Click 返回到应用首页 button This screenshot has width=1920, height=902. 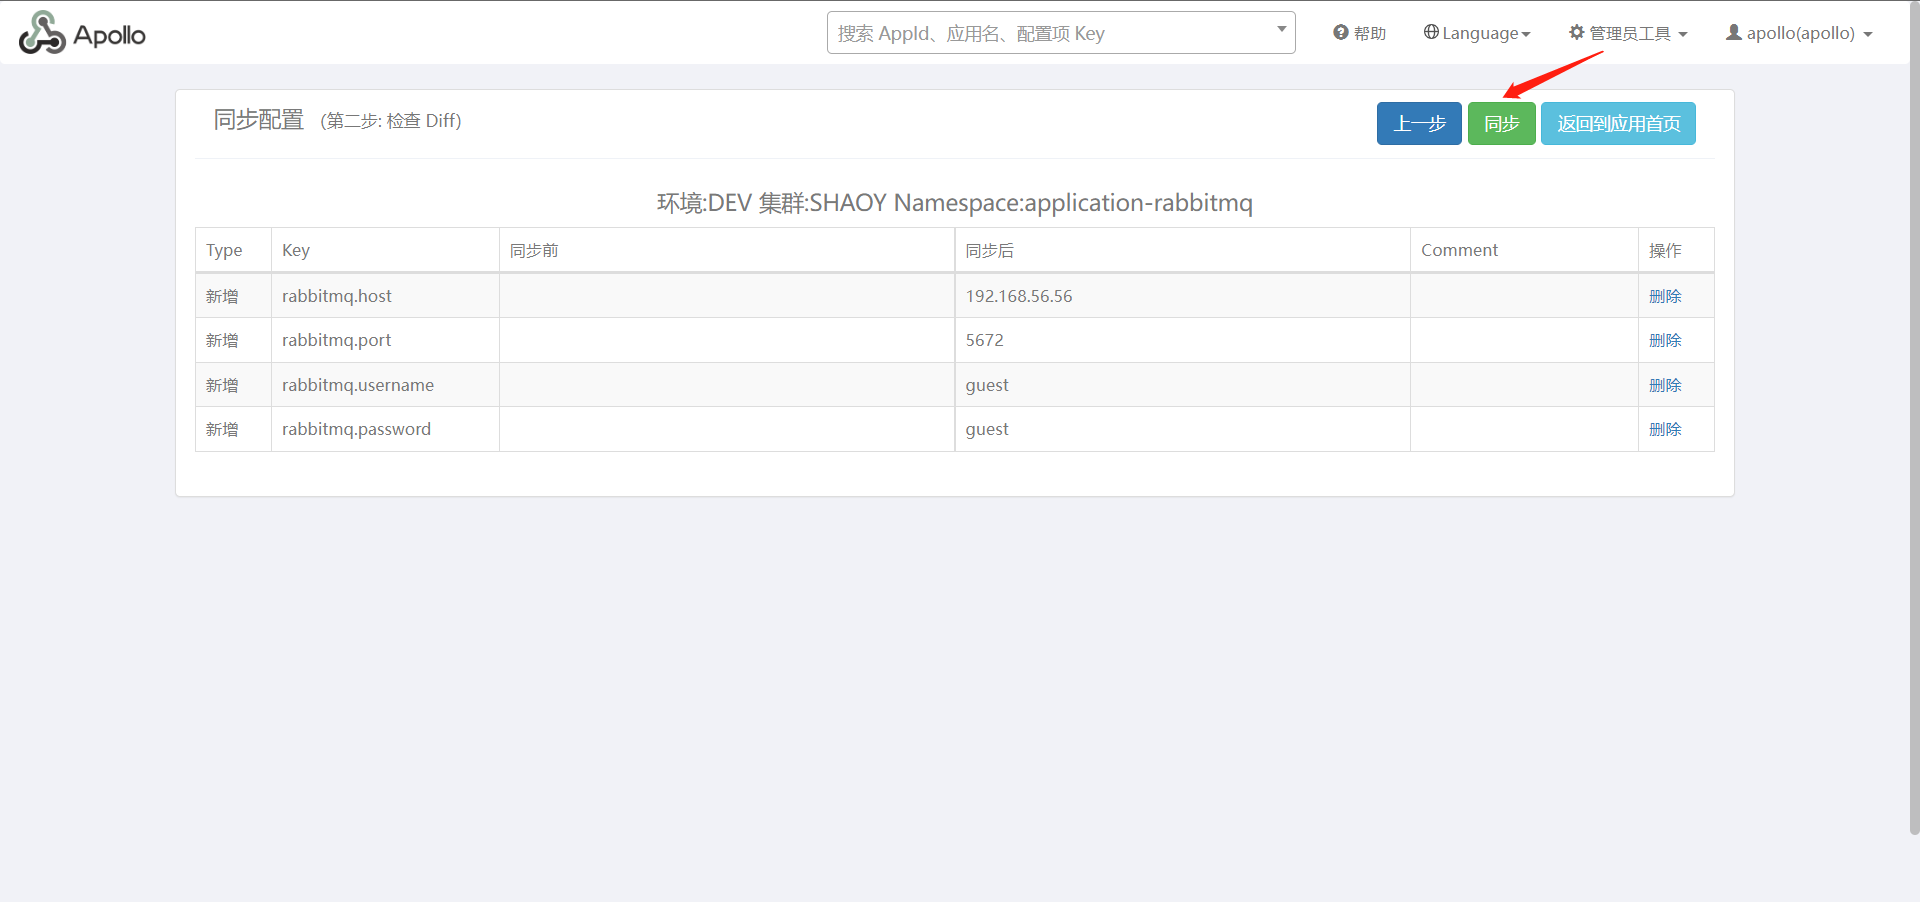1618,124
